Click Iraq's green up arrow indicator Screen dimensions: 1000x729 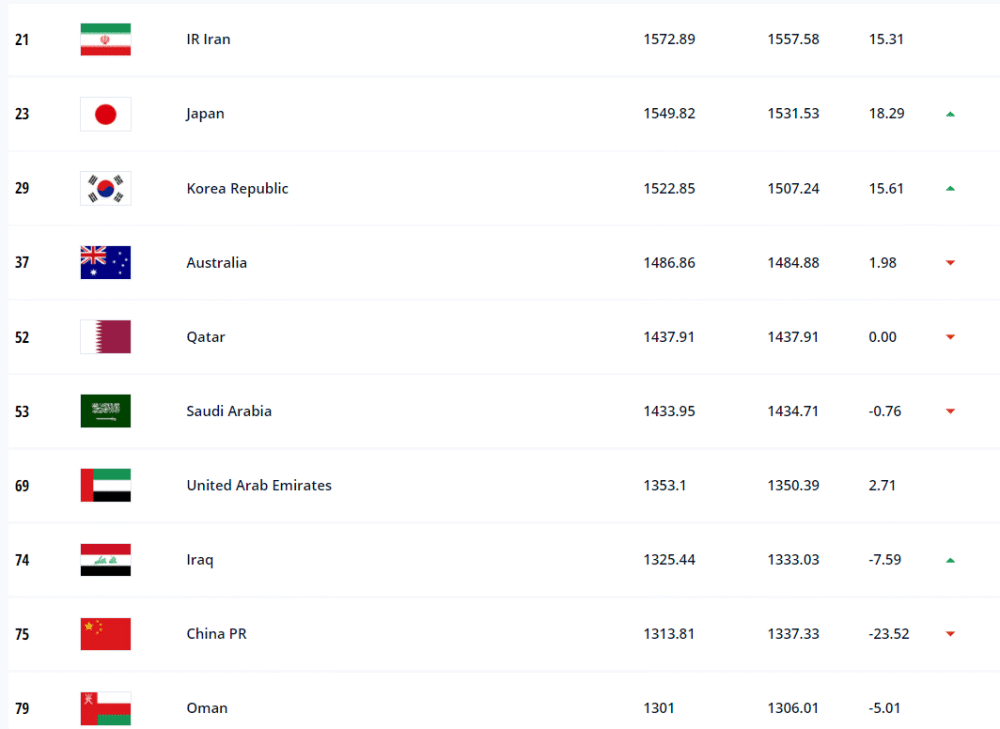pyautogui.click(x=950, y=560)
